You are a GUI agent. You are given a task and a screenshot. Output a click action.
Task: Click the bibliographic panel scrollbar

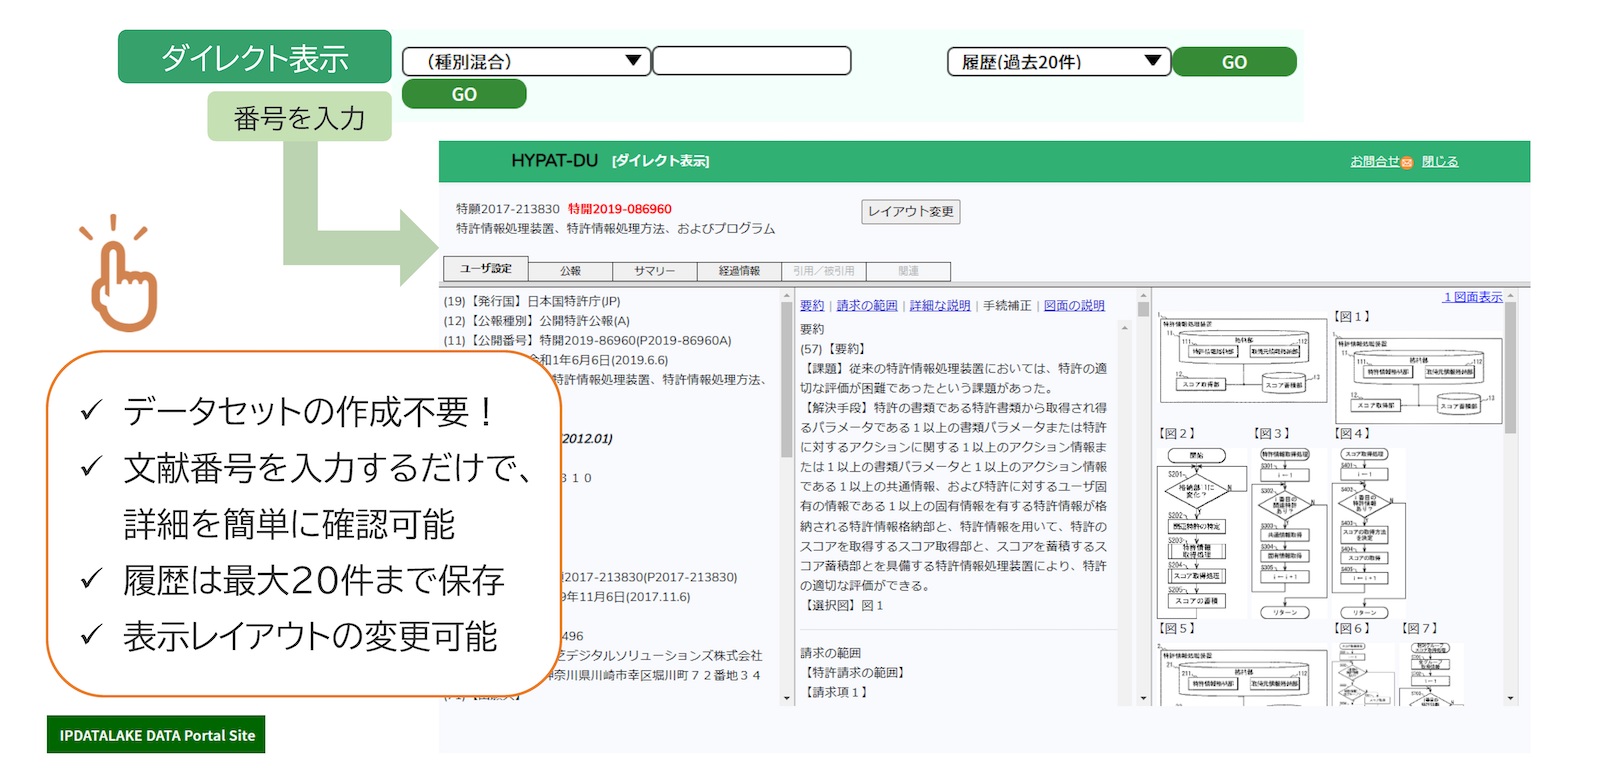tap(787, 382)
